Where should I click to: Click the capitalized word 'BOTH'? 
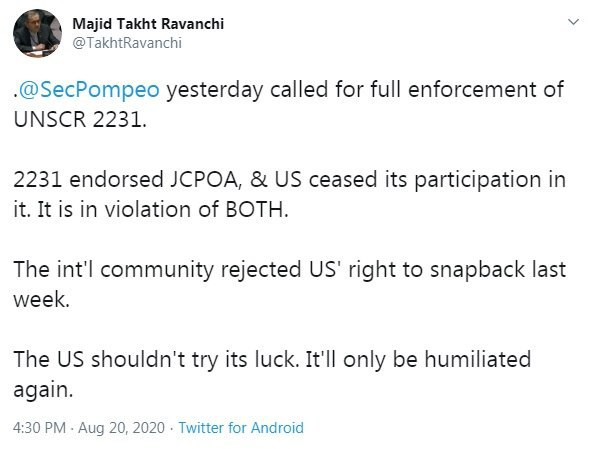[257, 209]
